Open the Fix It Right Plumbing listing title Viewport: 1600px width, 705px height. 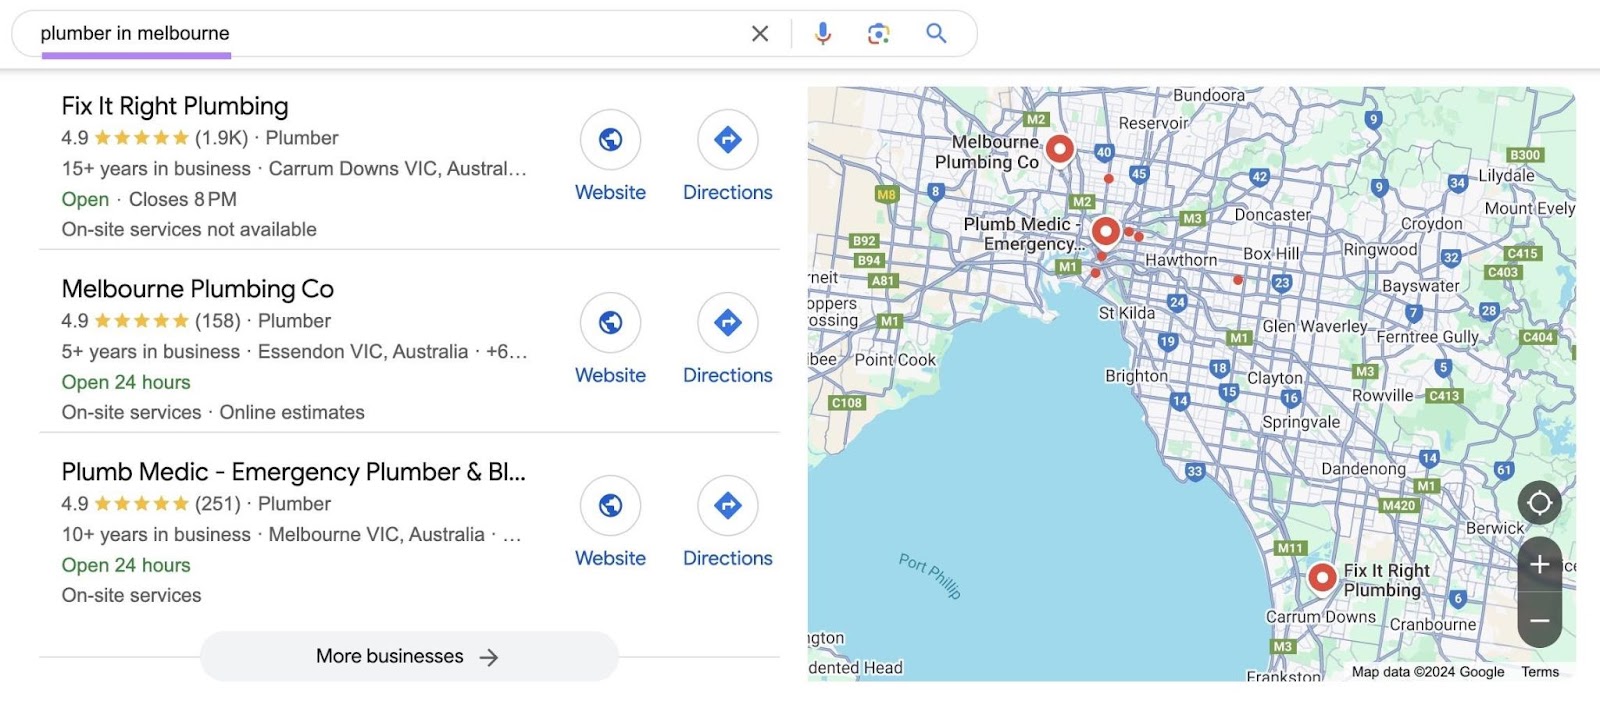175,106
